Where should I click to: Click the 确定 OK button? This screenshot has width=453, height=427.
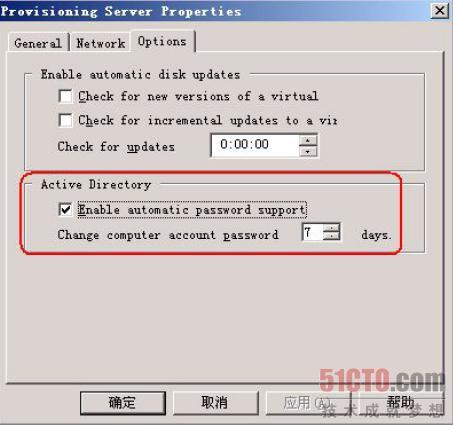123,403
